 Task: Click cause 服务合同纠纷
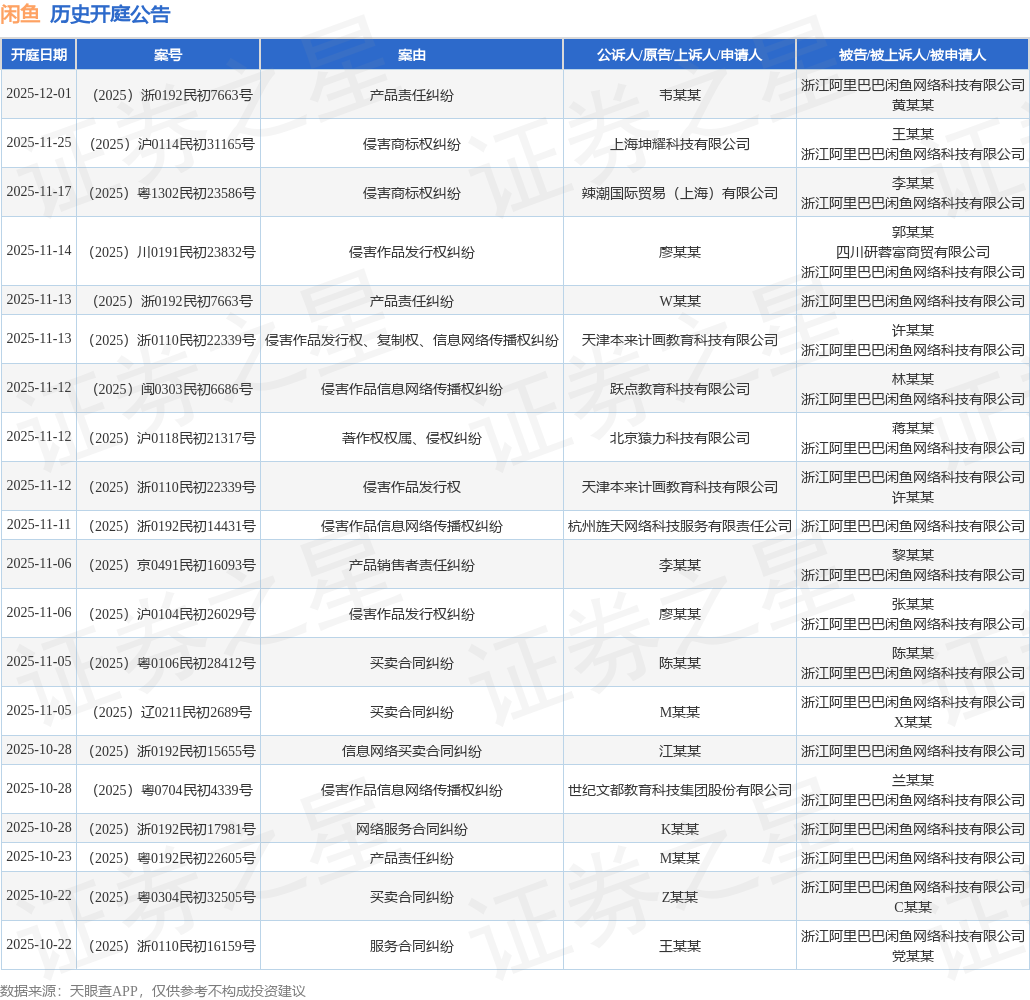[x=411, y=946]
